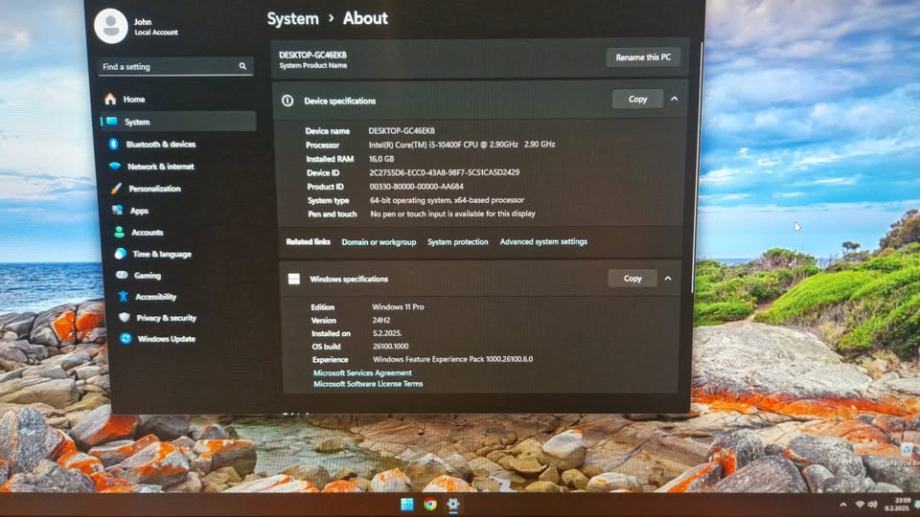The image size is (920, 517).
Task: Click the Windows Update sync icon
Action: (x=125, y=339)
